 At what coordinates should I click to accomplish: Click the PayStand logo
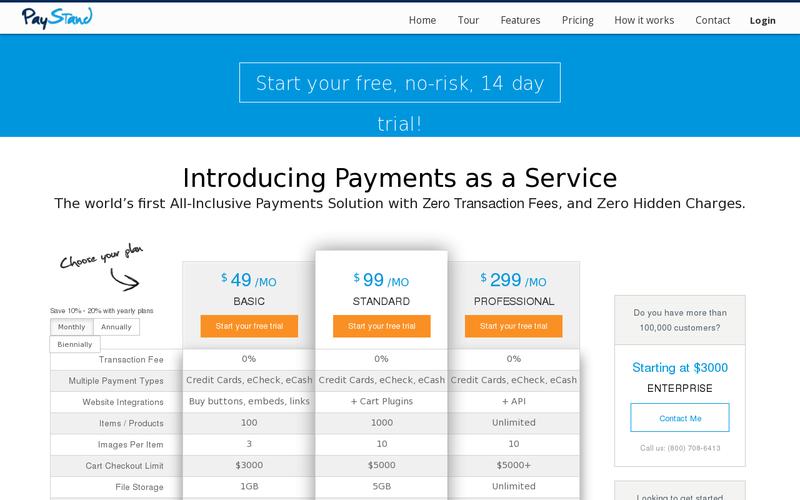(x=56, y=17)
